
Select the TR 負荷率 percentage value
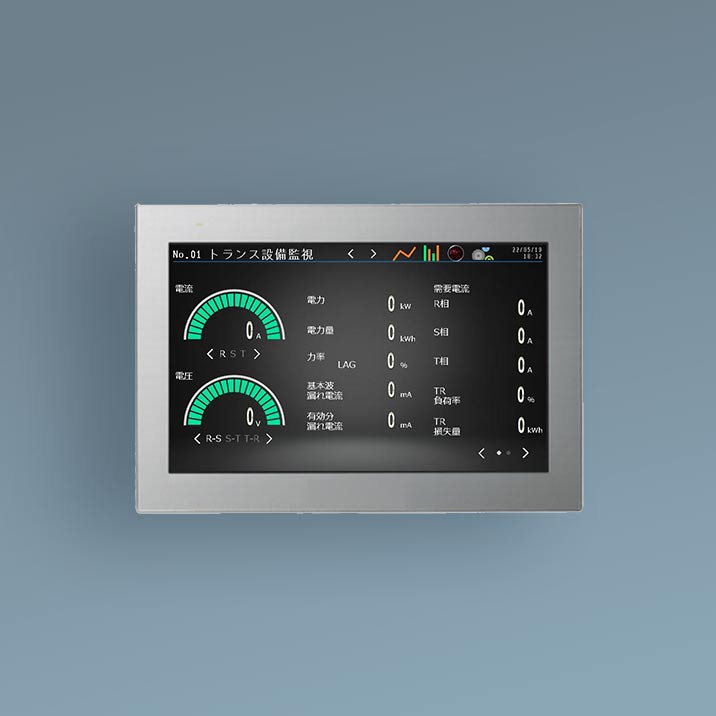(x=522, y=395)
